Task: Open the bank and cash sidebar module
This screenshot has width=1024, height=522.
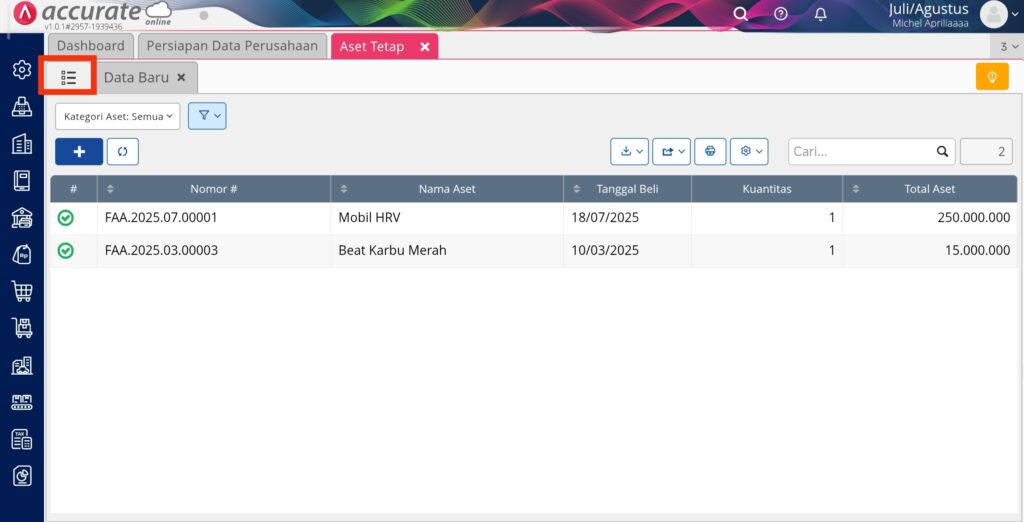Action: (x=22, y=218)
